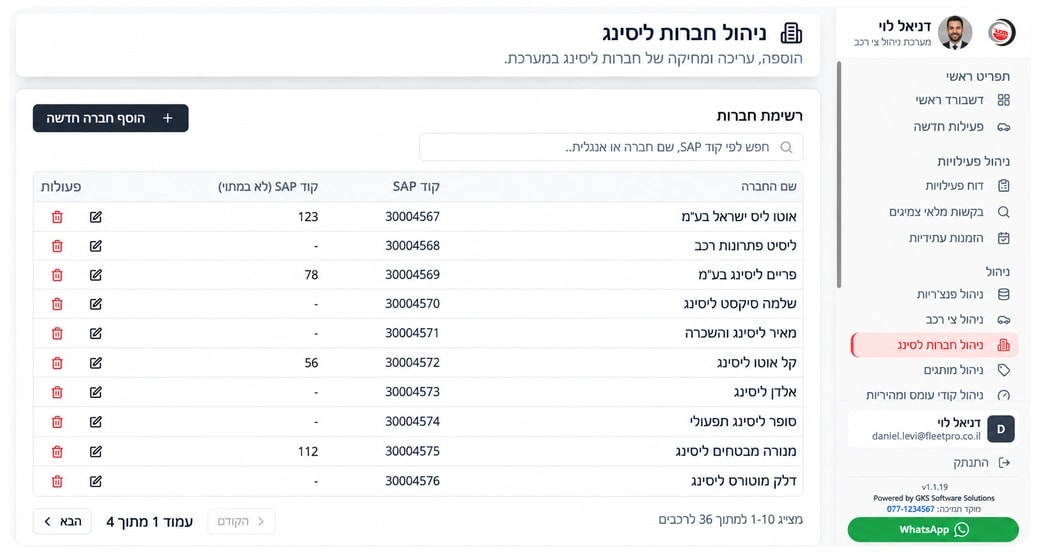The height and width of the screenshot is (554, 1040).
Task: Click the value 123 in table
Action: [308, 216]
